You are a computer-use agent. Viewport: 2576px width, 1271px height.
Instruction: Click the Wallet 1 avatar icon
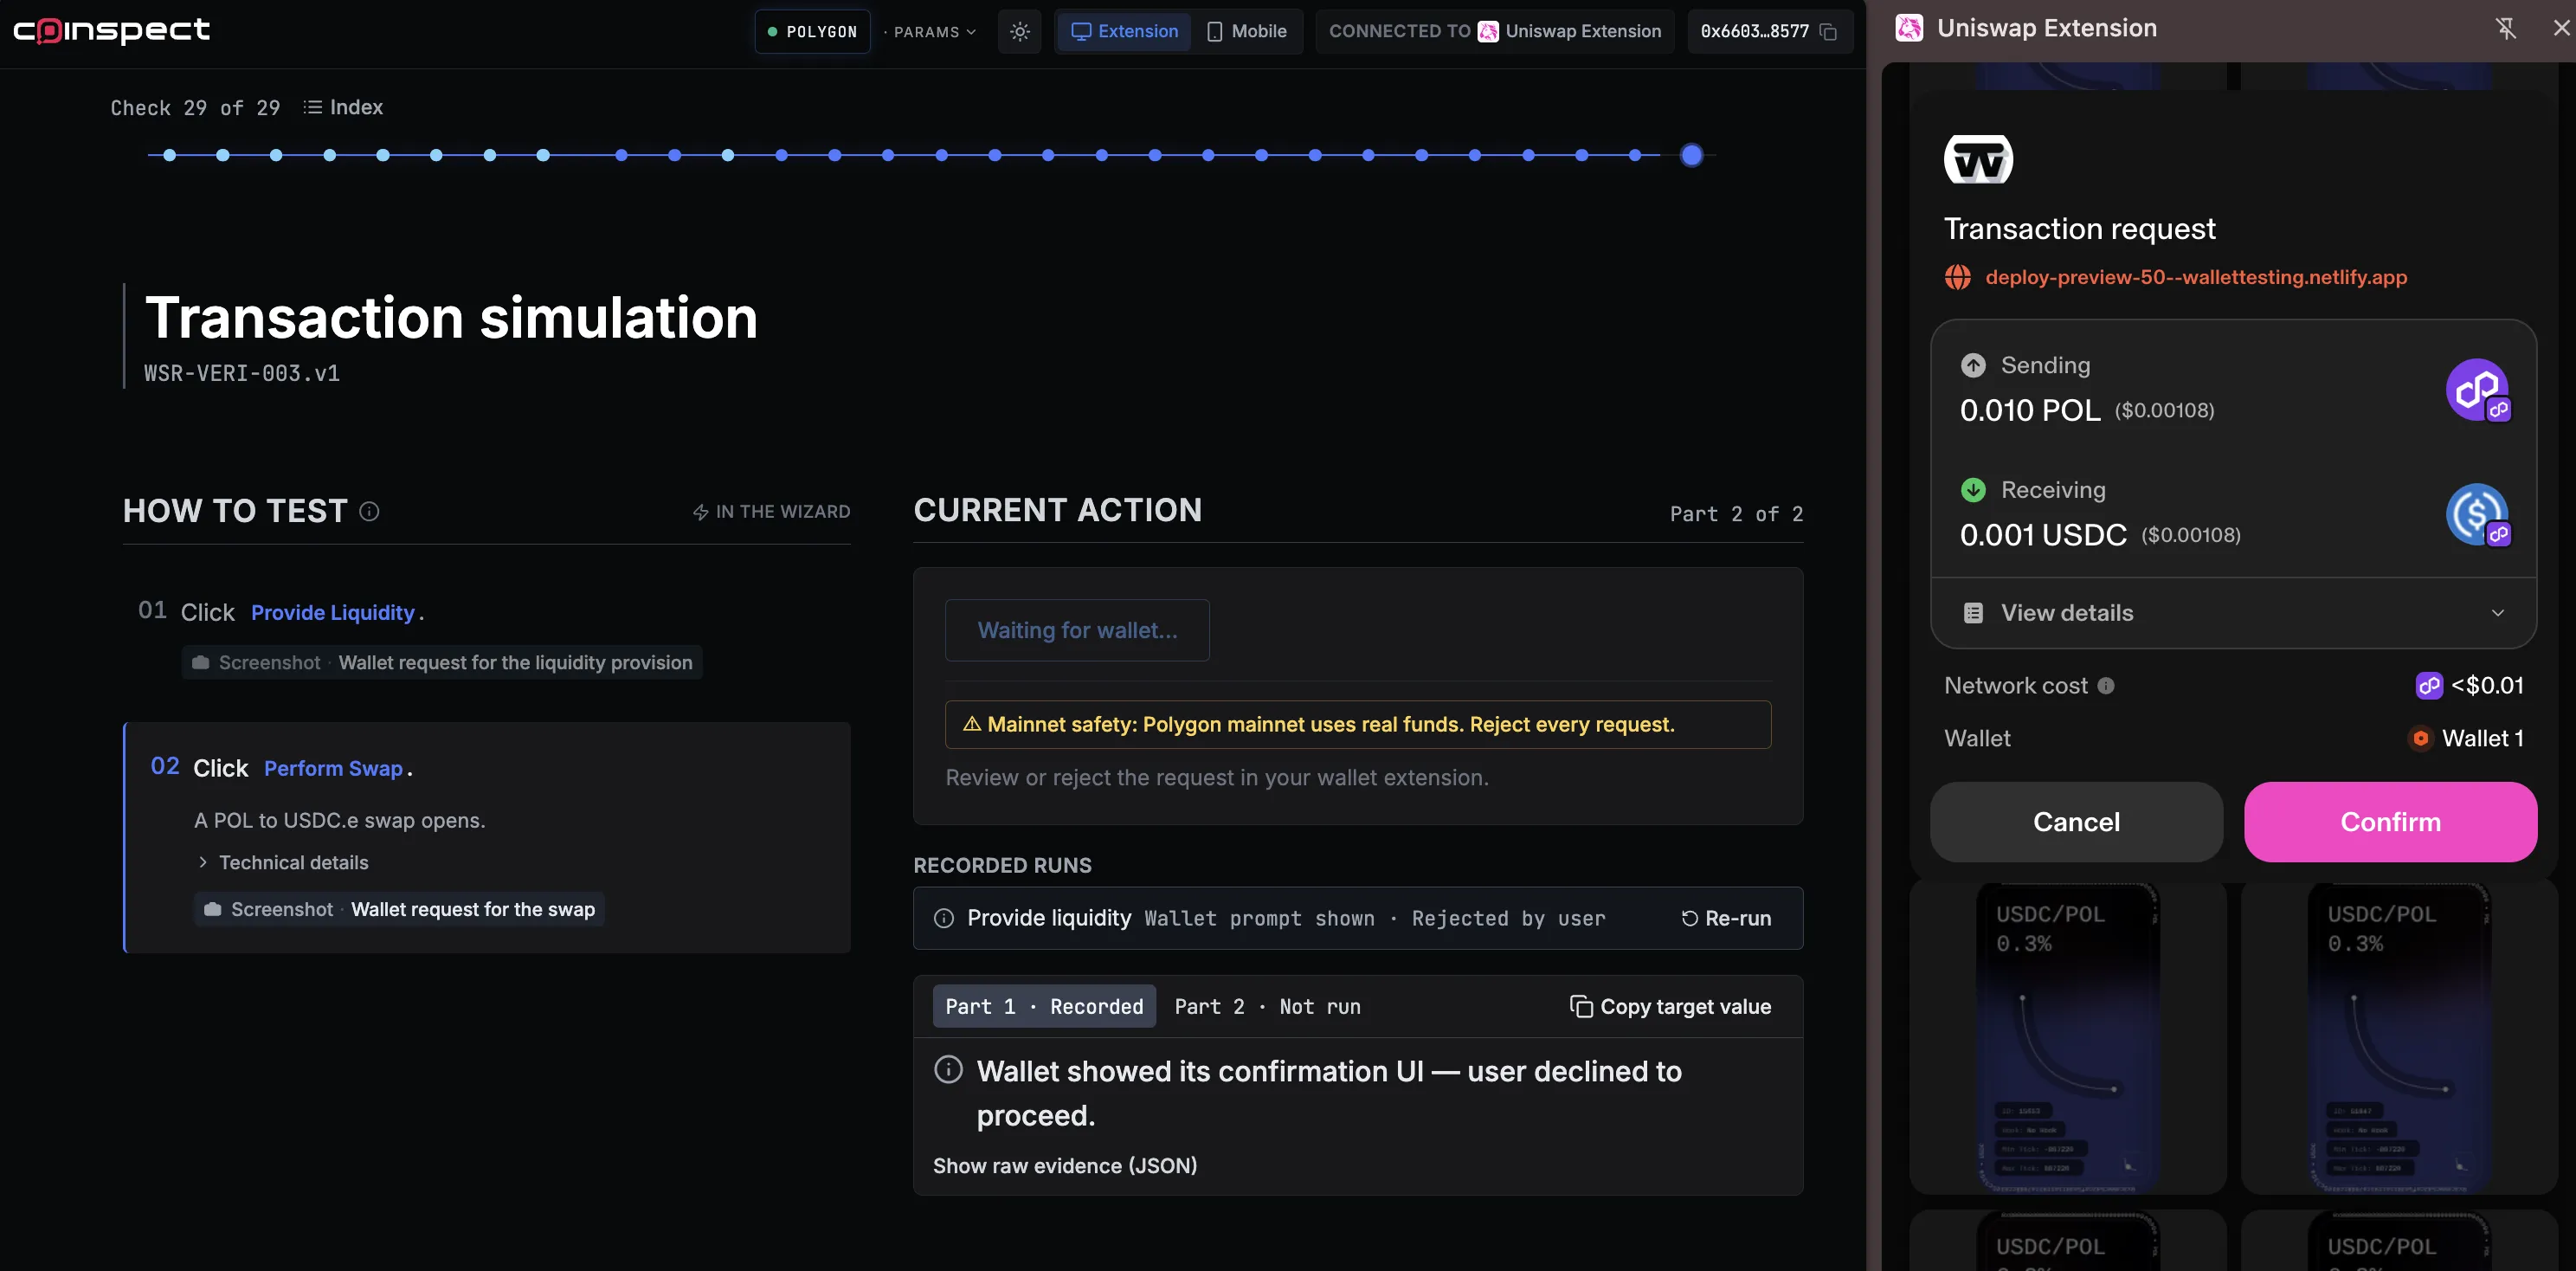click(2420, 738)
